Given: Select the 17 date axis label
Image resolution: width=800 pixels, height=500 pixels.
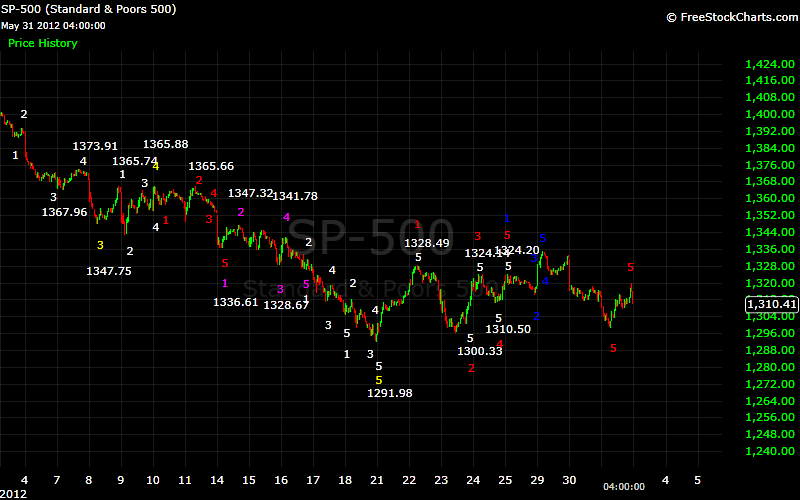Looking at the screenshot, I should point(313,480).
